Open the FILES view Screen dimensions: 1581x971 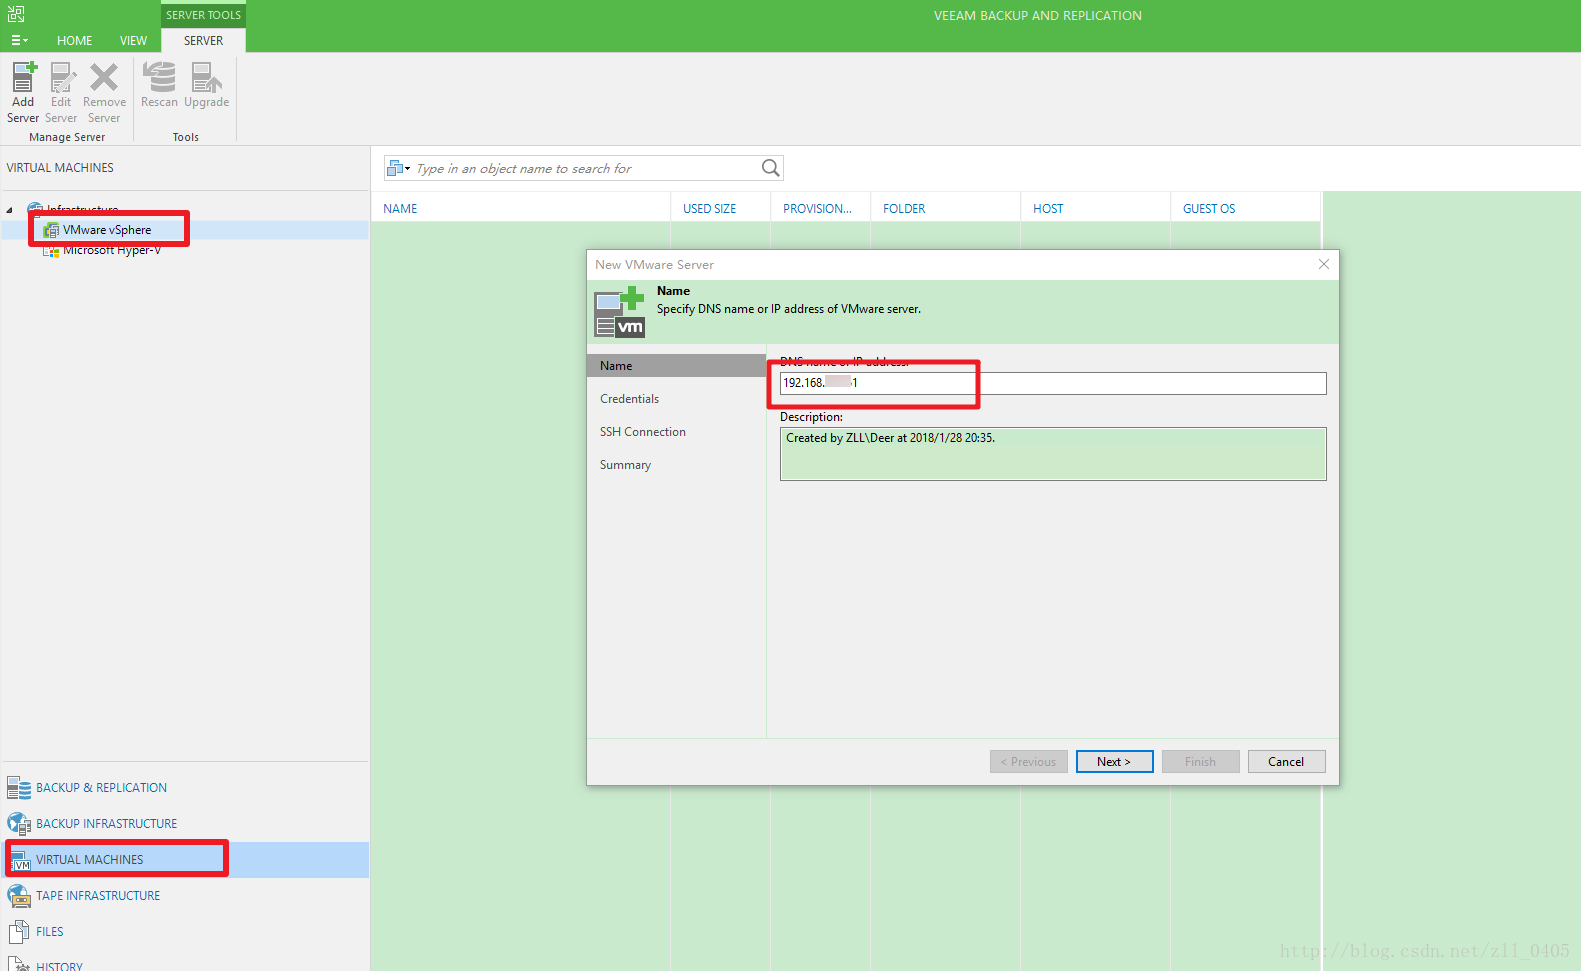[x=185, y=932]
